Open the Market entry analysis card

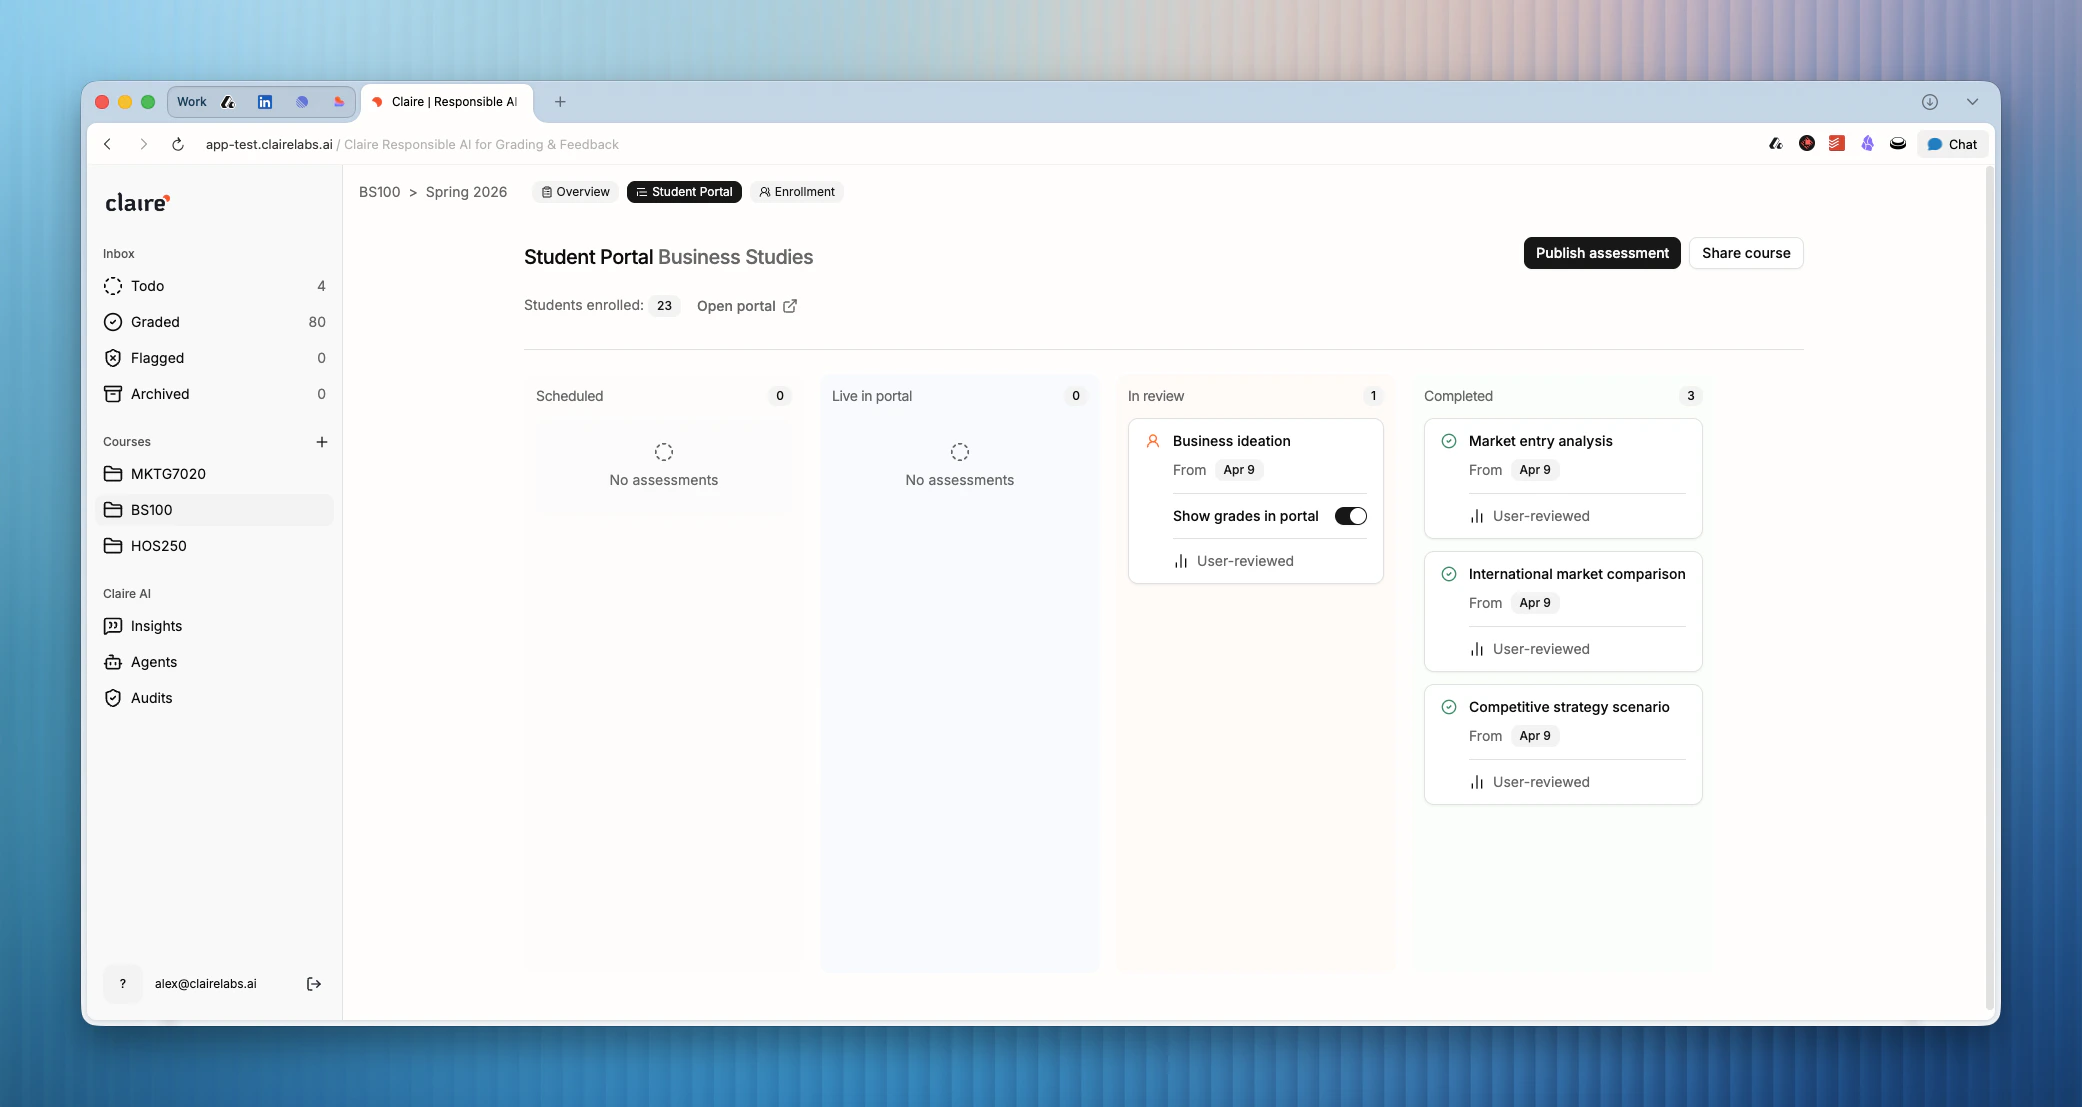point(1540,441)
